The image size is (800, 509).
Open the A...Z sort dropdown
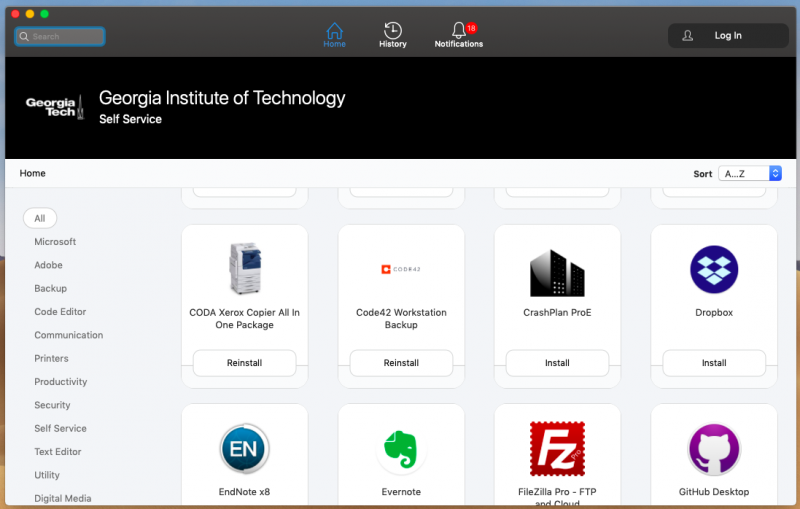tap(749, 174)
